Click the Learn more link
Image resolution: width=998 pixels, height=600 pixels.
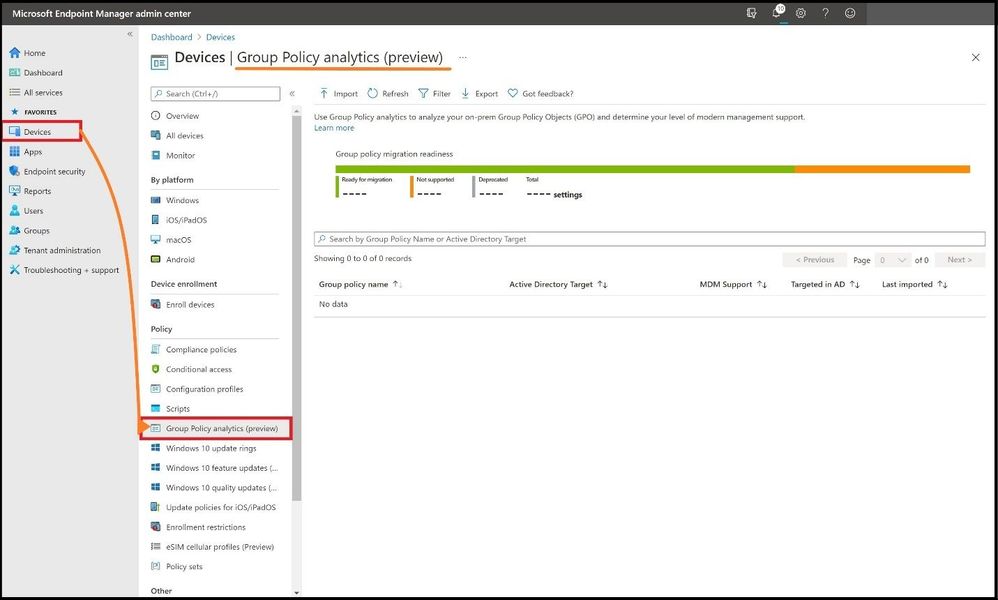tap(334, 128)
